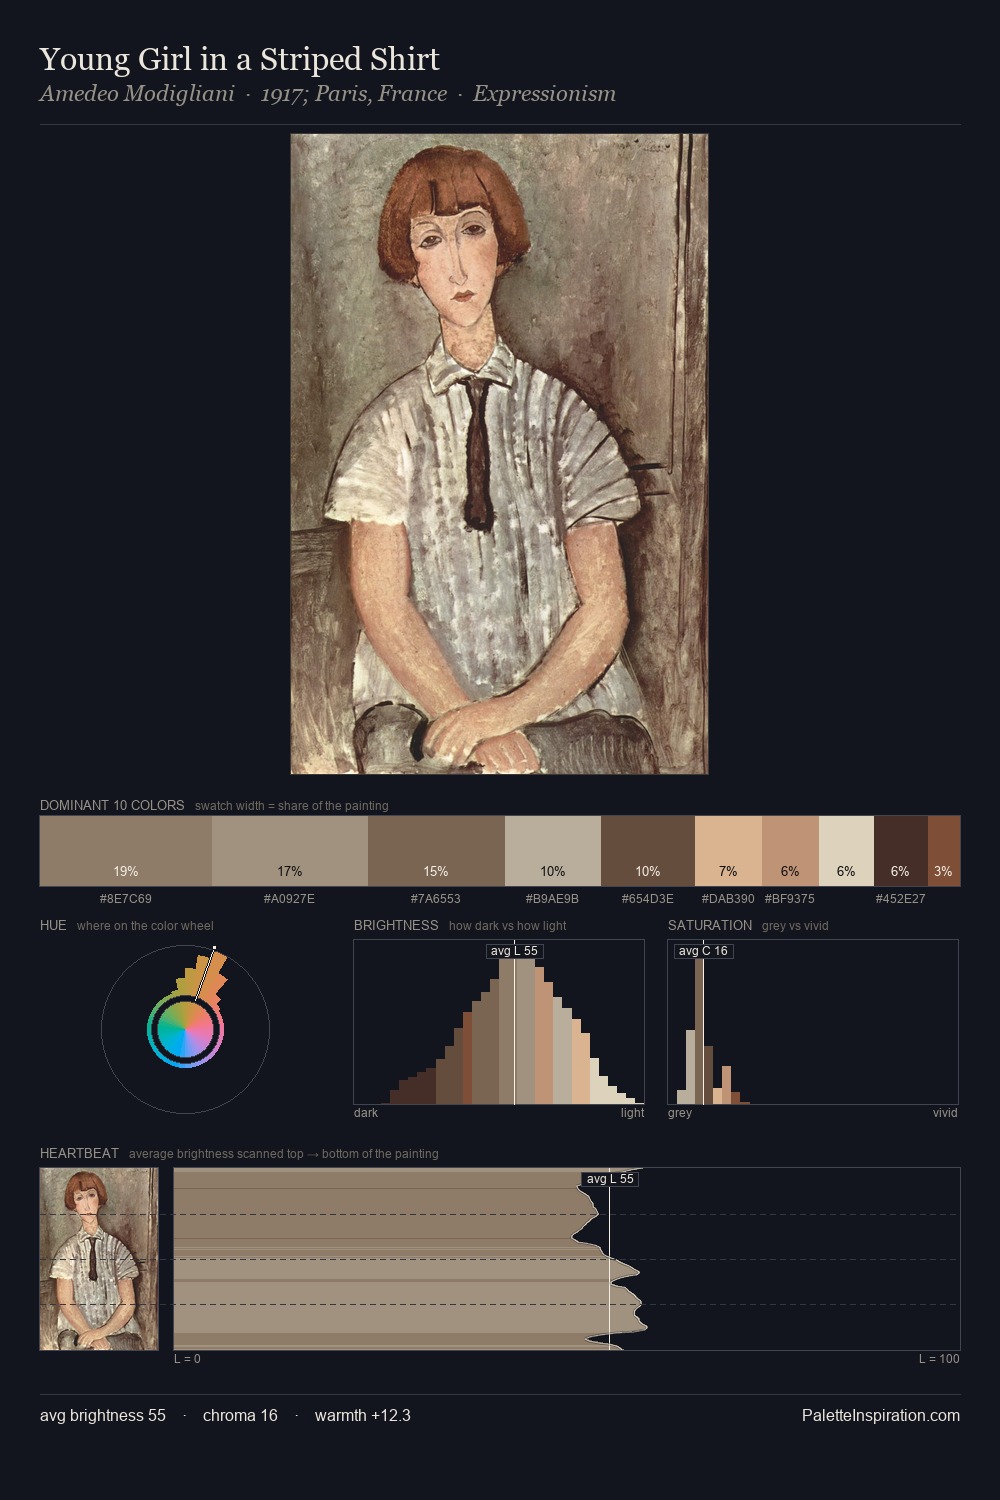Click 'warmth +12.3' in the footer
Image resolution: width=1000 pixels, height=1500 pixels.
pos(363,1415)
